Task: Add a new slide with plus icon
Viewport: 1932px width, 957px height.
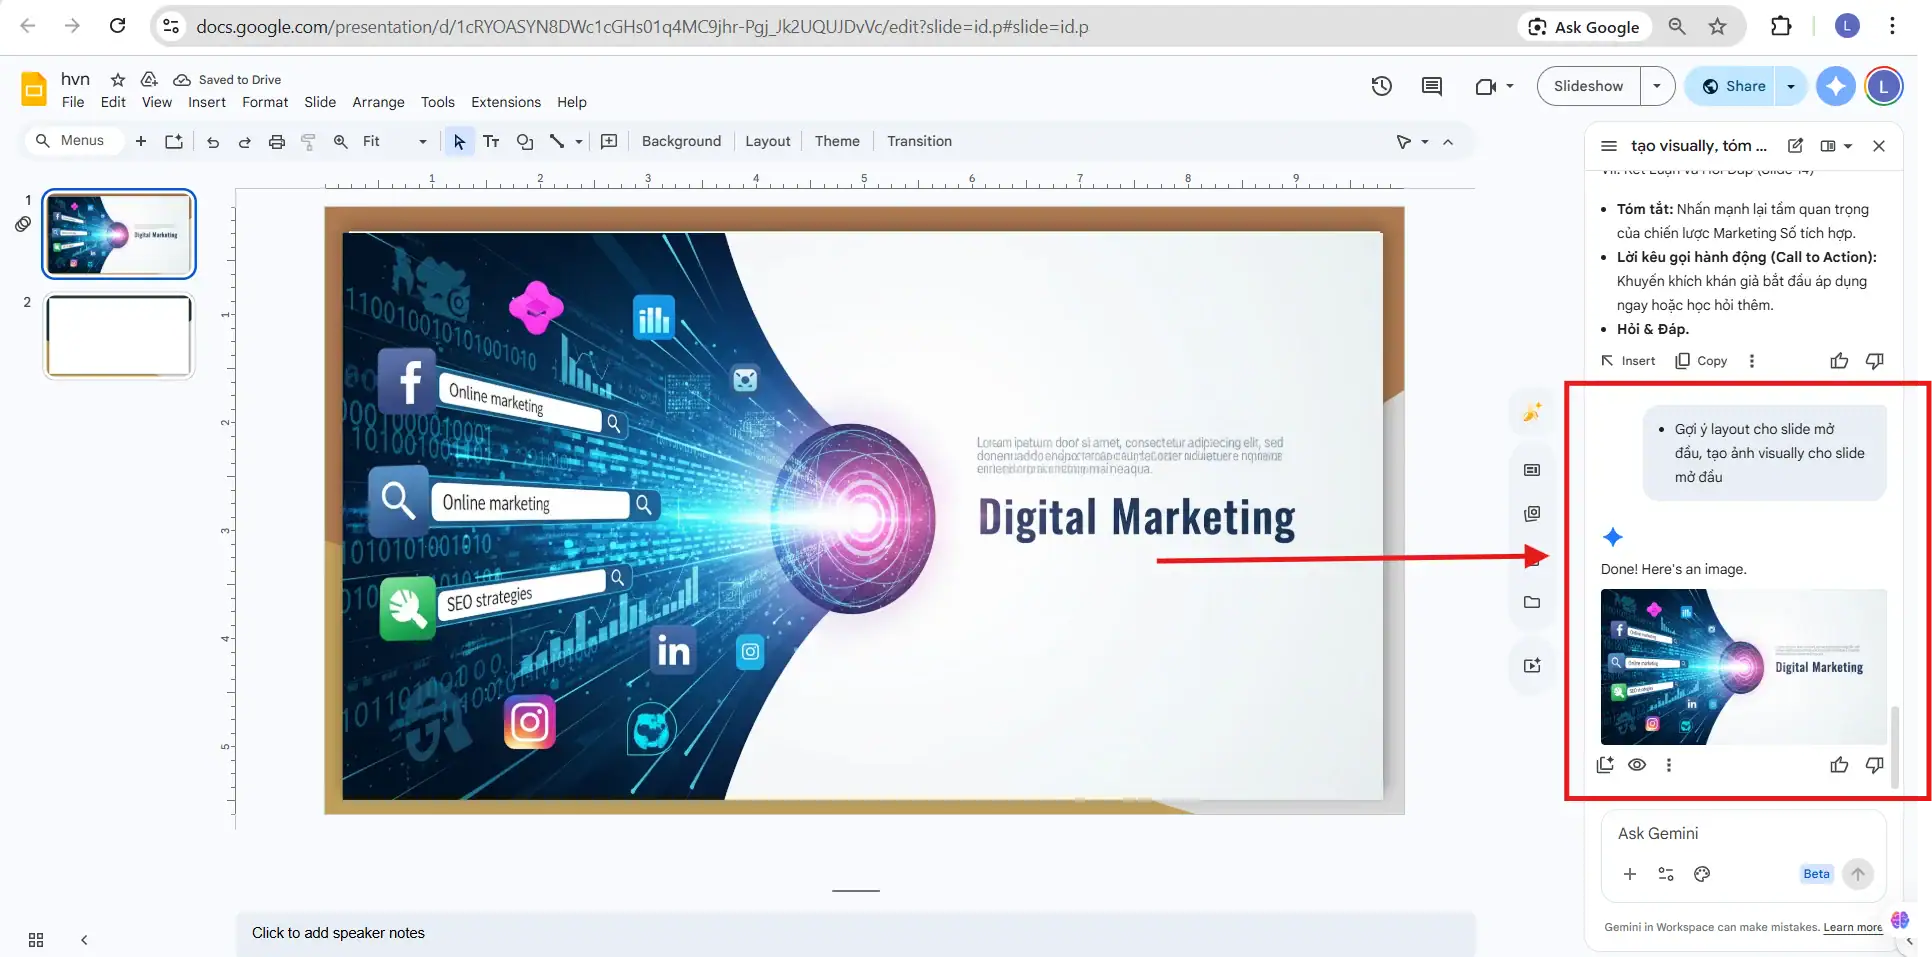Action: (x=141, y=141)
